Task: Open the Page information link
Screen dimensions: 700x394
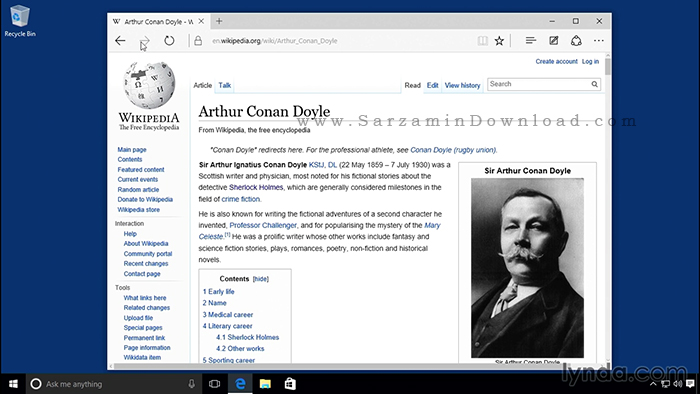Action: pyautogui.click(x=147, y=348)
